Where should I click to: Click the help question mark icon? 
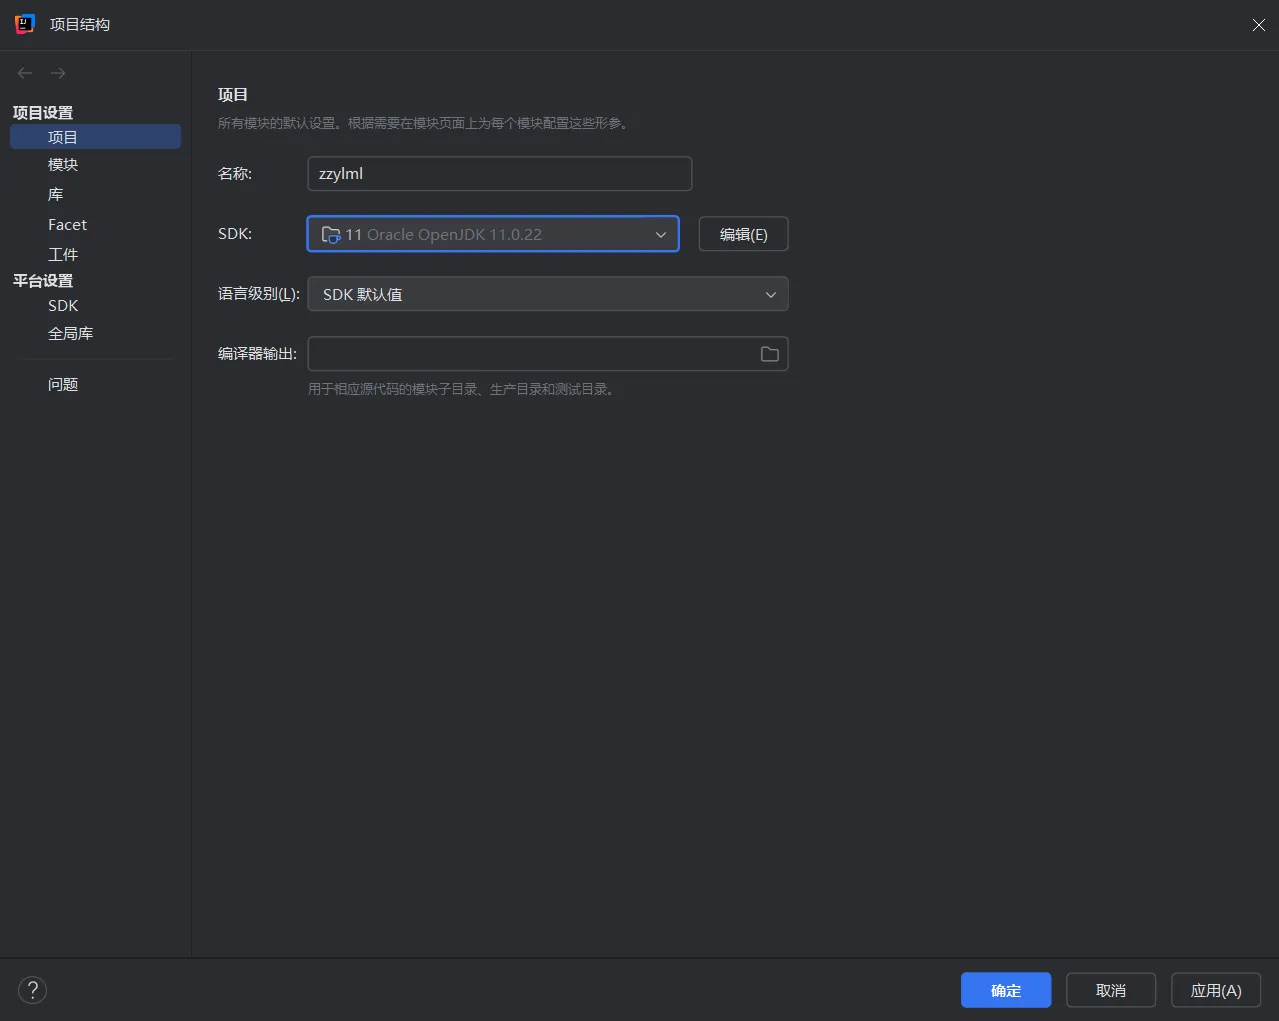pos(32,990)
